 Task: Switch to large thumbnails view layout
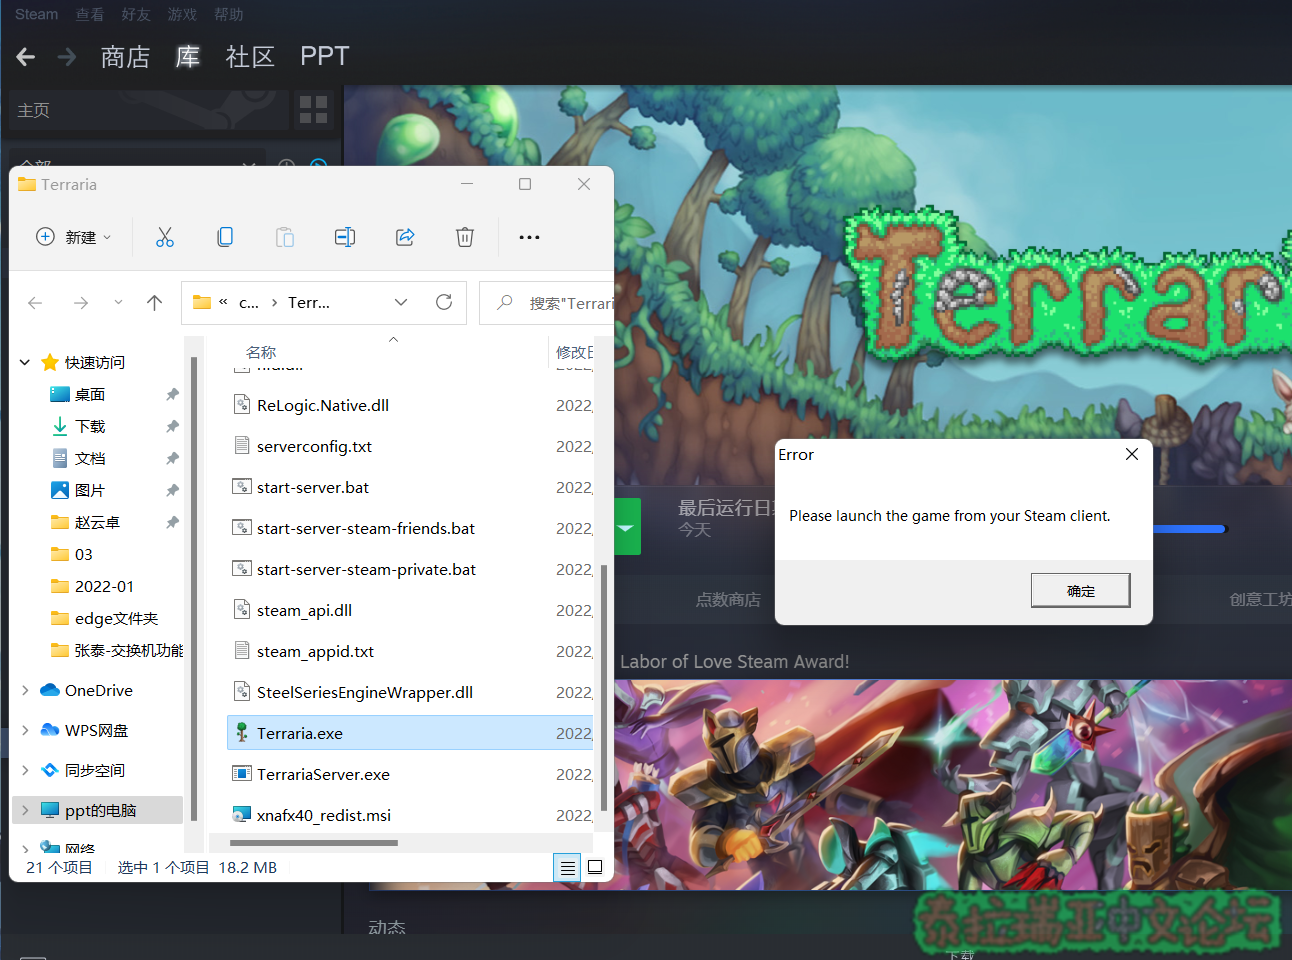click(595, 867)
